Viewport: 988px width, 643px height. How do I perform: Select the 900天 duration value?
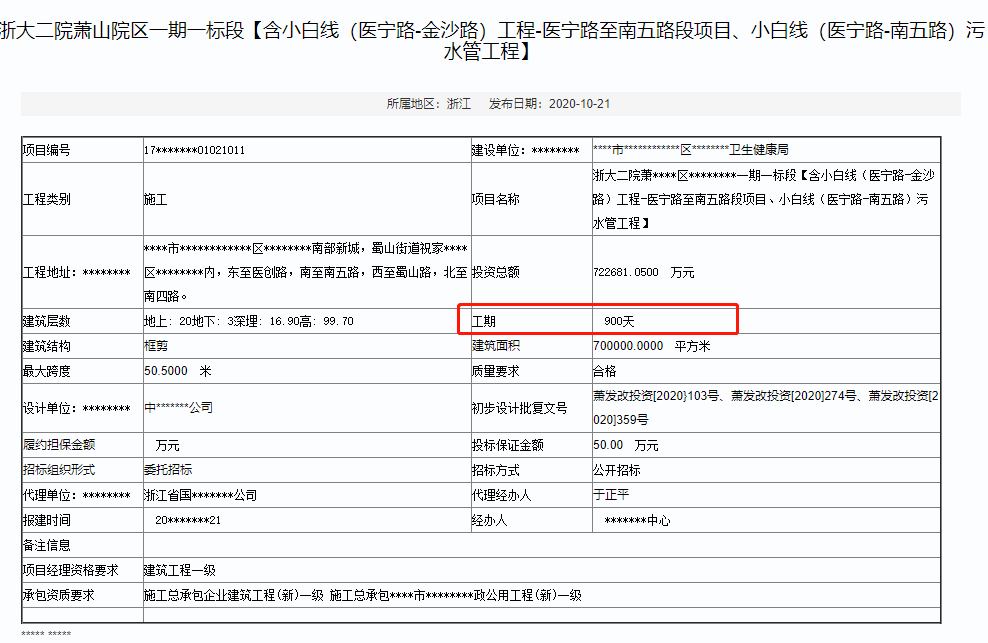[x=619, y=322]
